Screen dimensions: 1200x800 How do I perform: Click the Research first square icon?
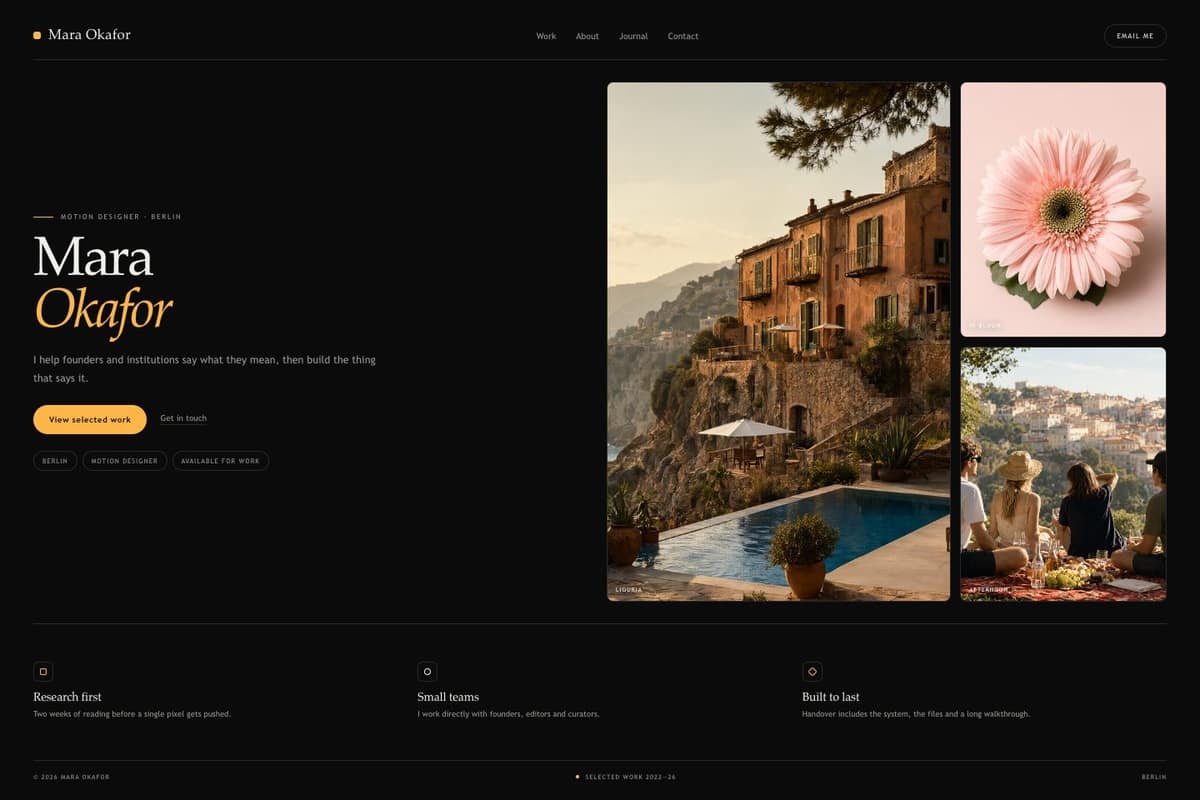[x=43, y=672]
